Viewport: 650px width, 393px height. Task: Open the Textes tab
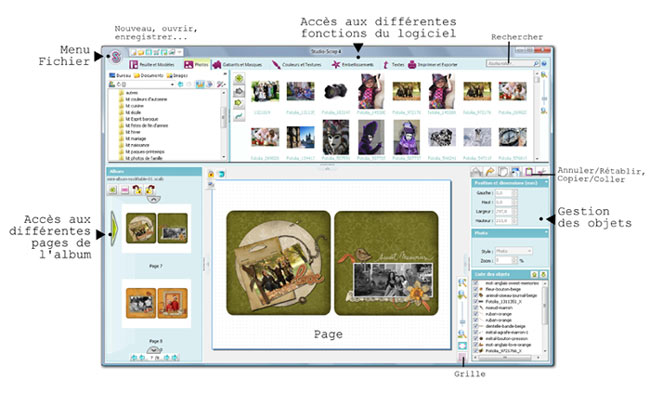393,65
